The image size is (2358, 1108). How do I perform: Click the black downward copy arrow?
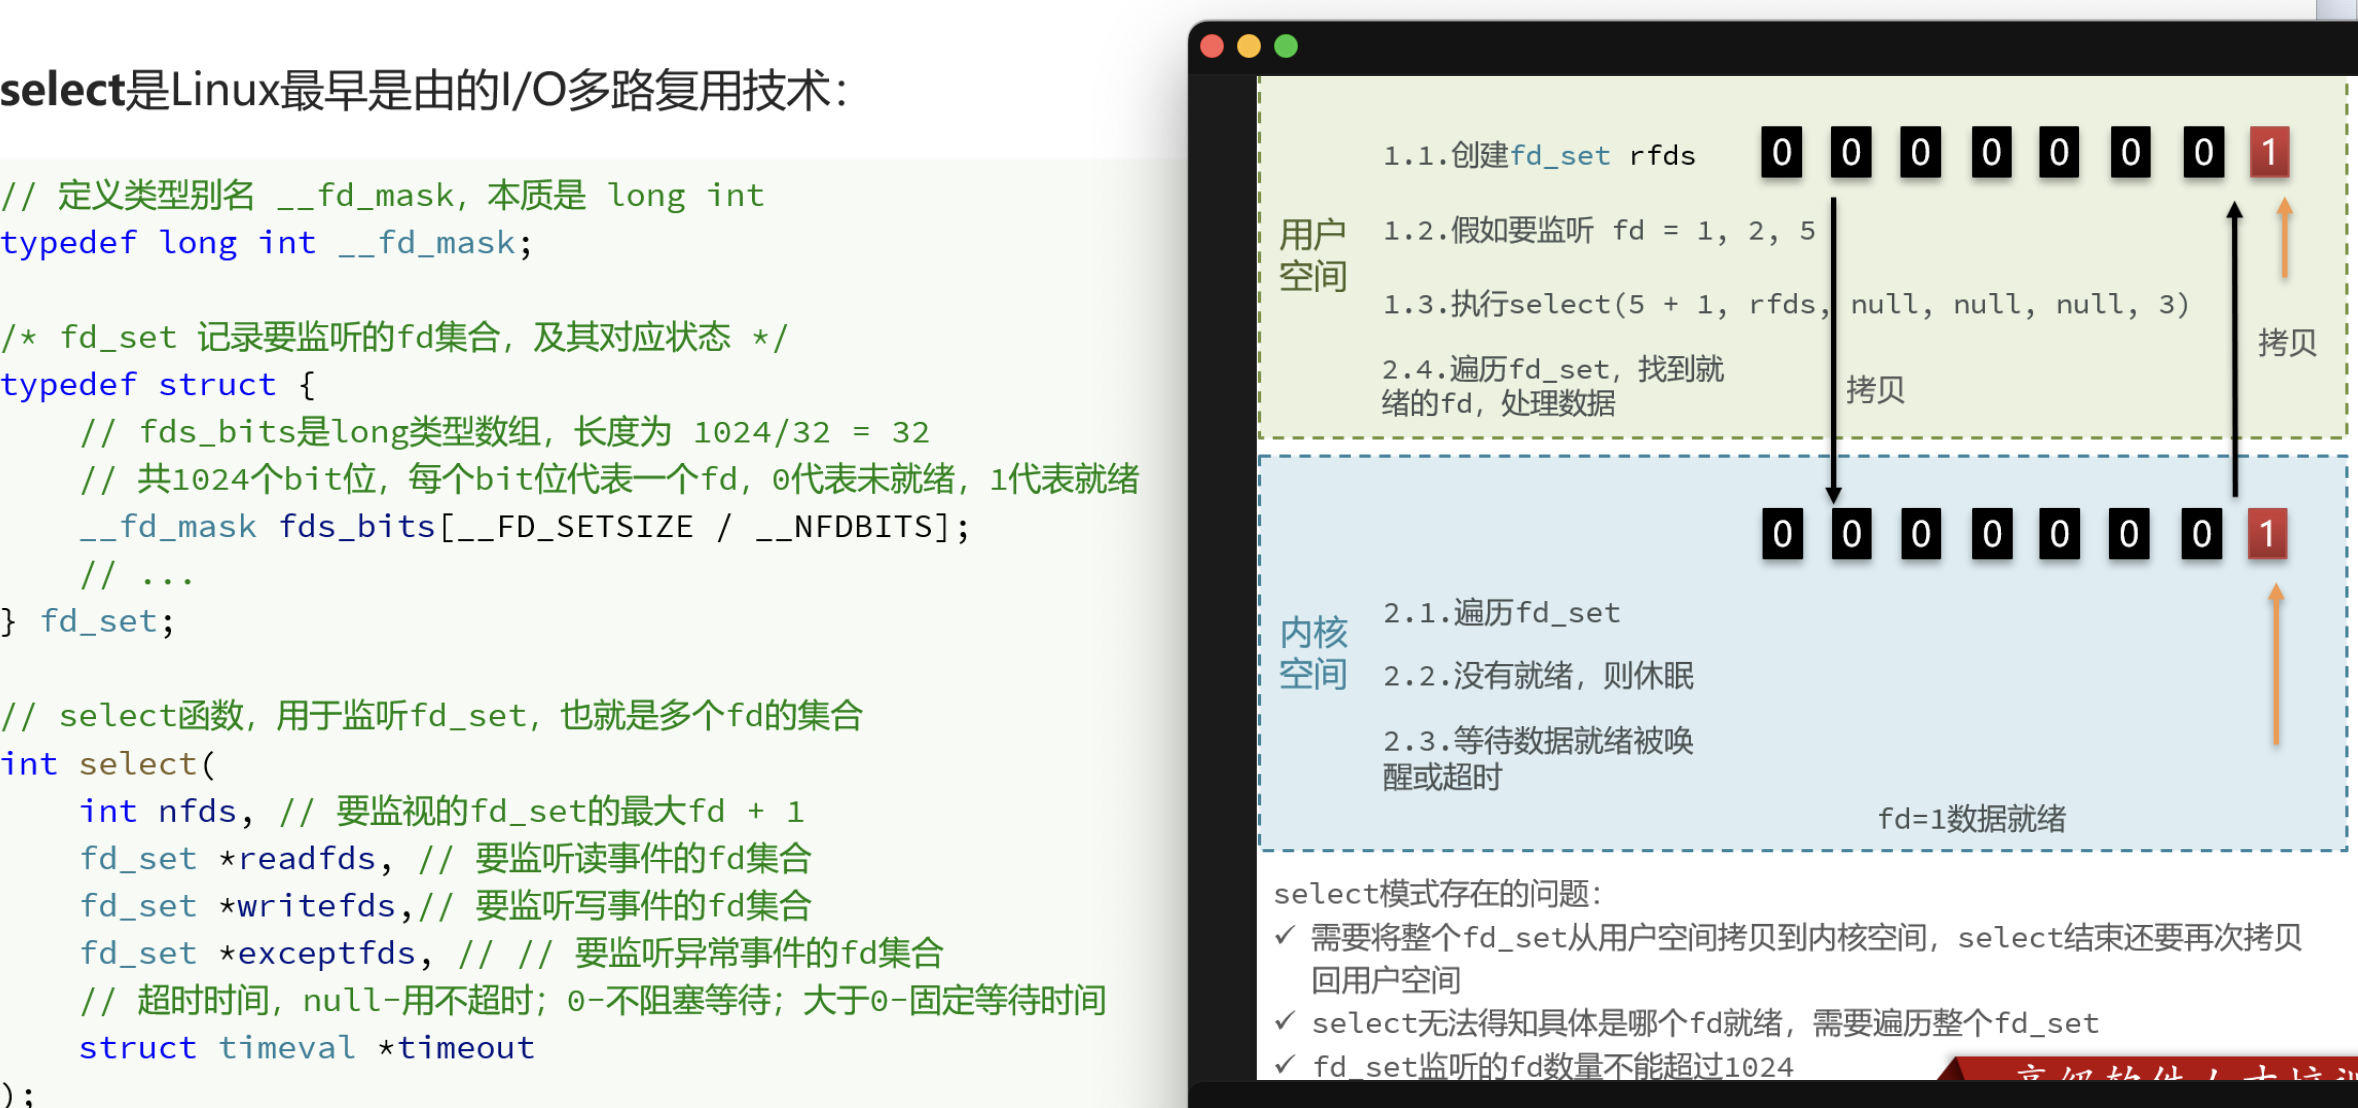coord(1833,350)
